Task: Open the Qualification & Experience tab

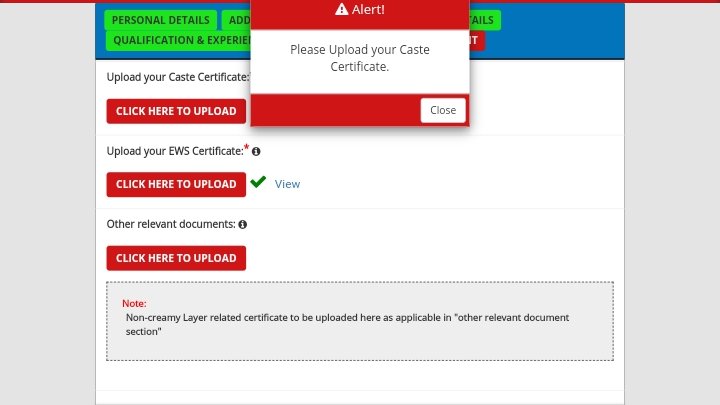Action: coord(178,40)
